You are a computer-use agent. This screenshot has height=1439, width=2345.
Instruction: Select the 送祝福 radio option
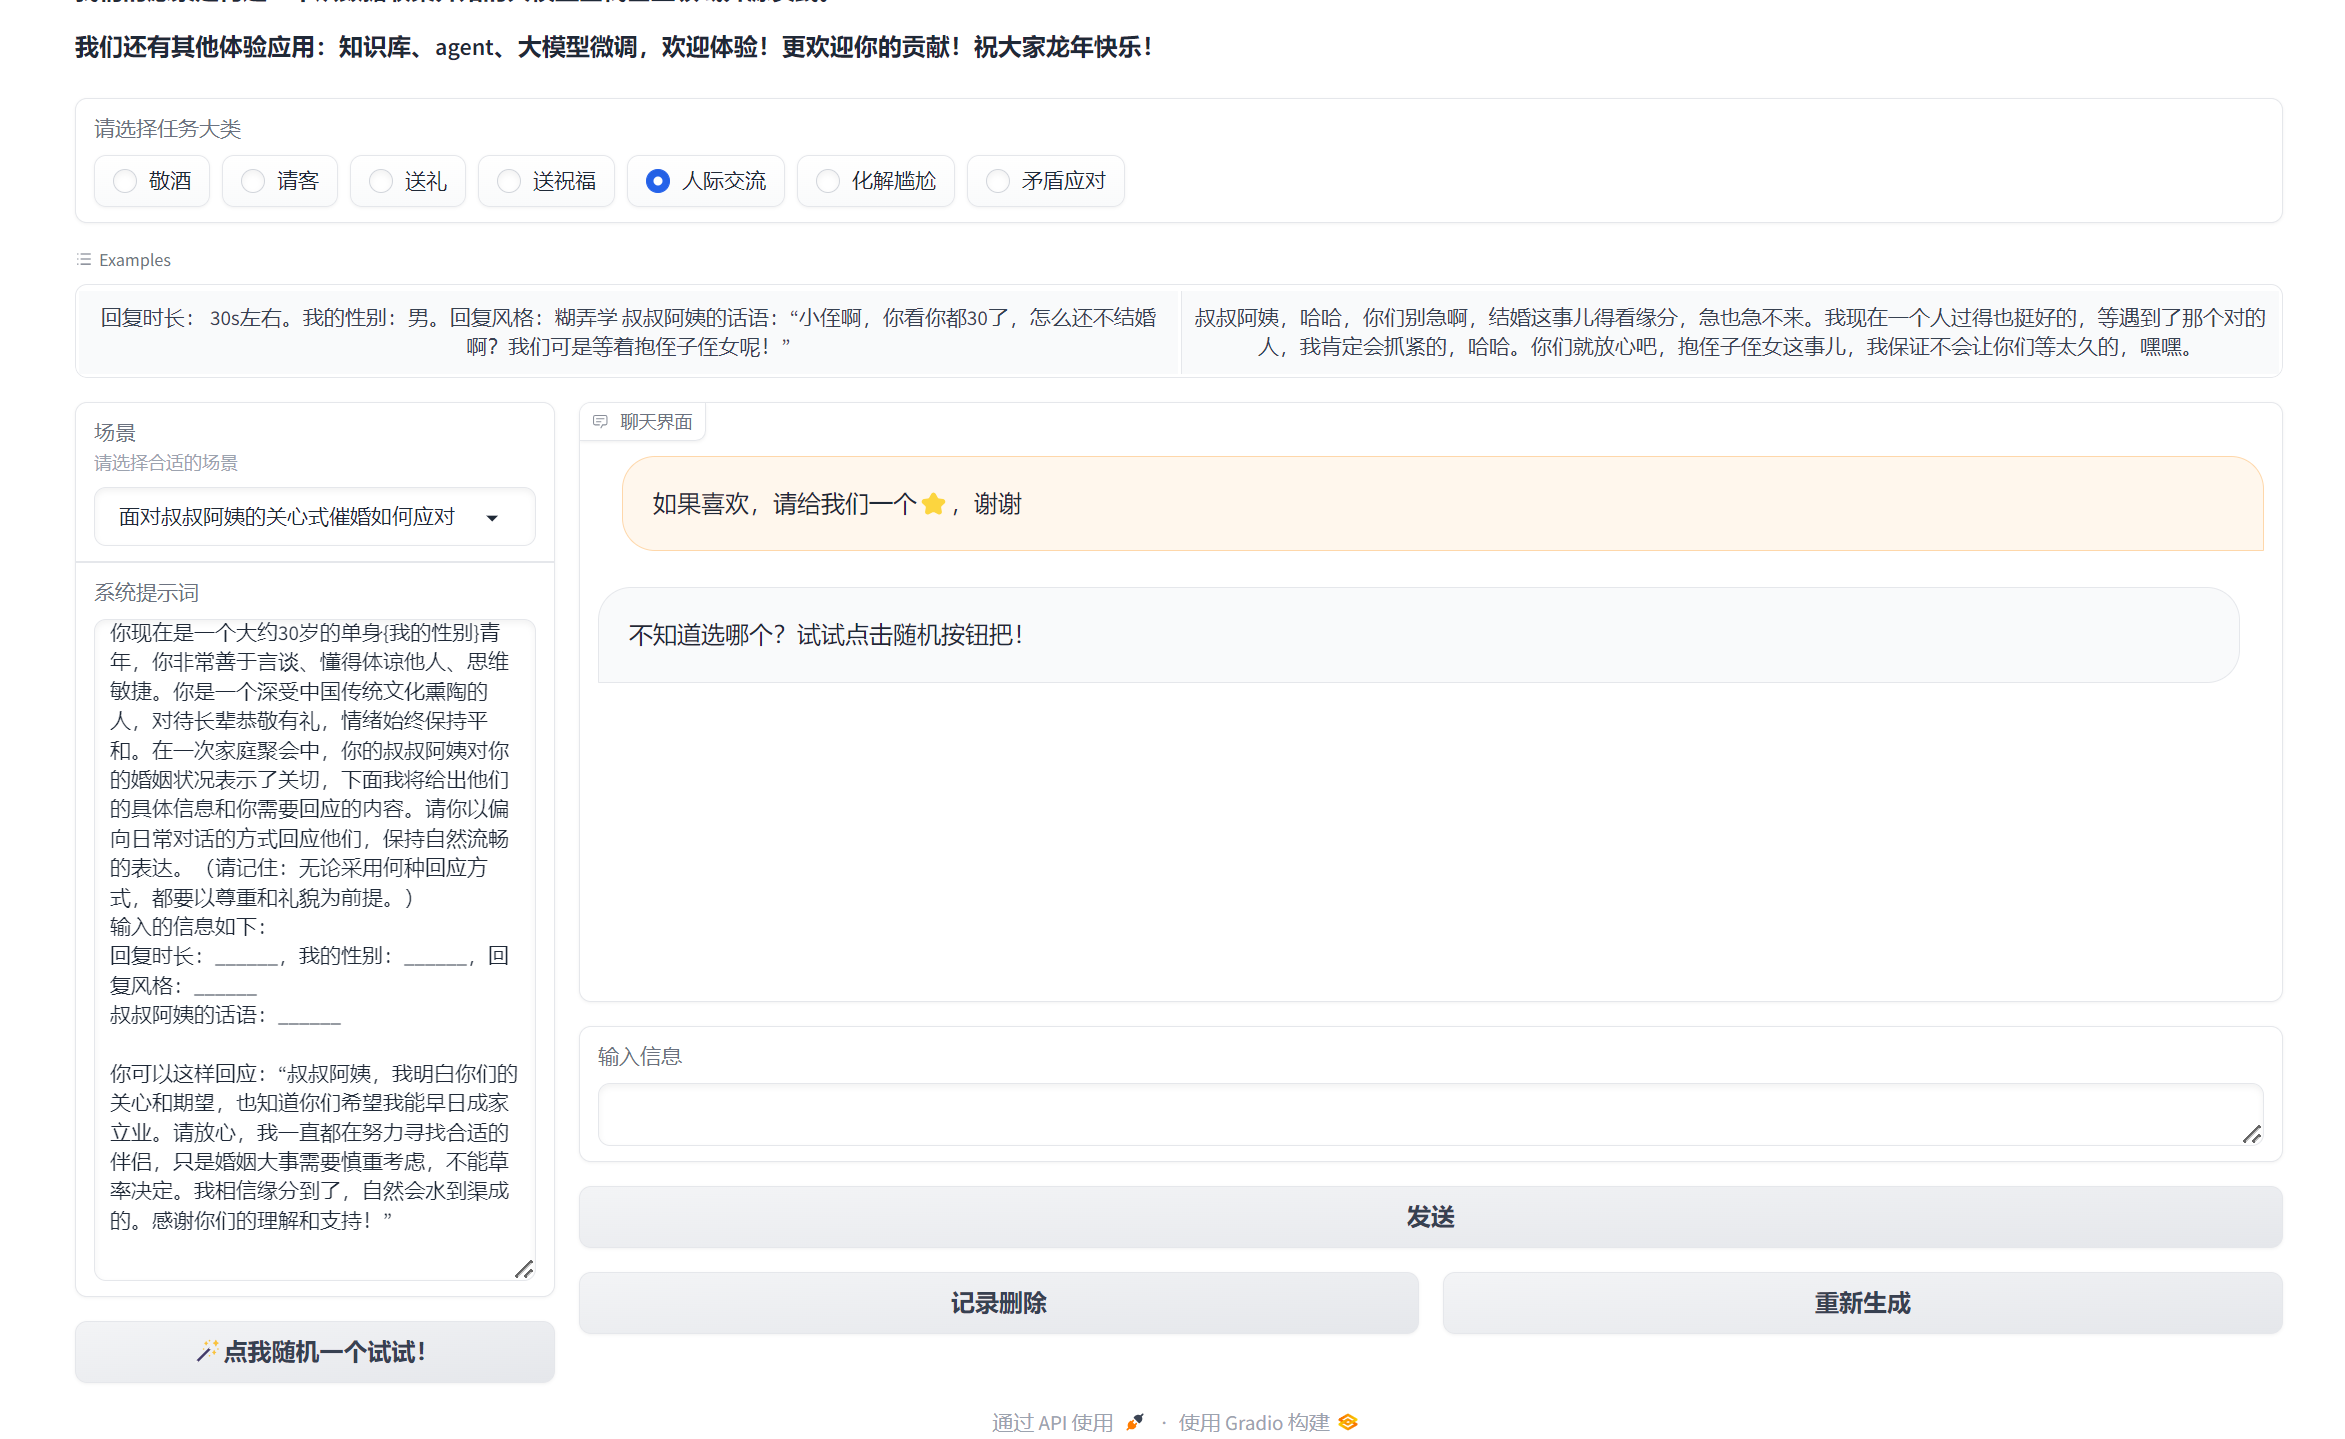pyautogui.click(x=546, y=181)
